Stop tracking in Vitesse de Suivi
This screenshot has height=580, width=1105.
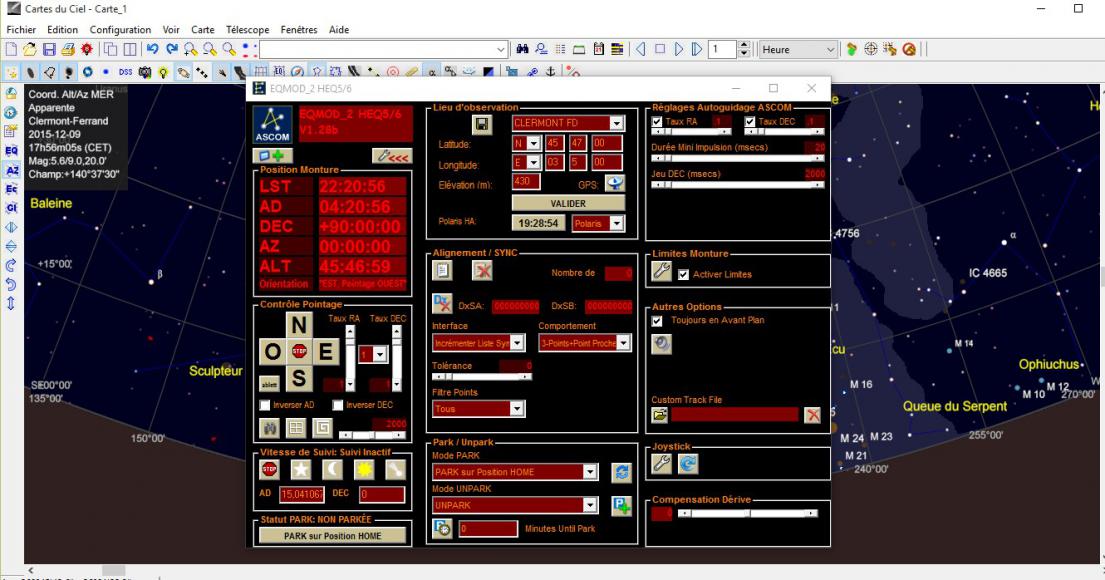coord(269,469)
